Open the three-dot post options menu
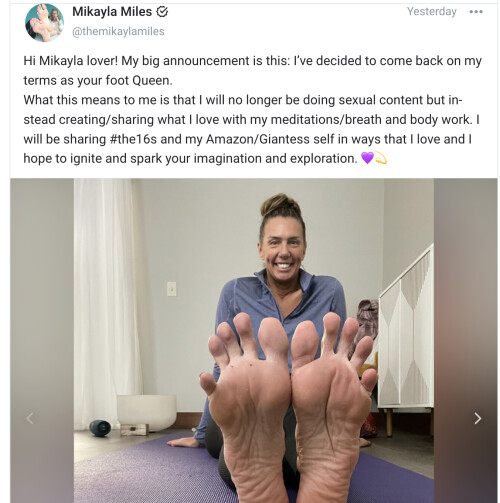This screenshot has height=503, width=500. coord(476,12)
